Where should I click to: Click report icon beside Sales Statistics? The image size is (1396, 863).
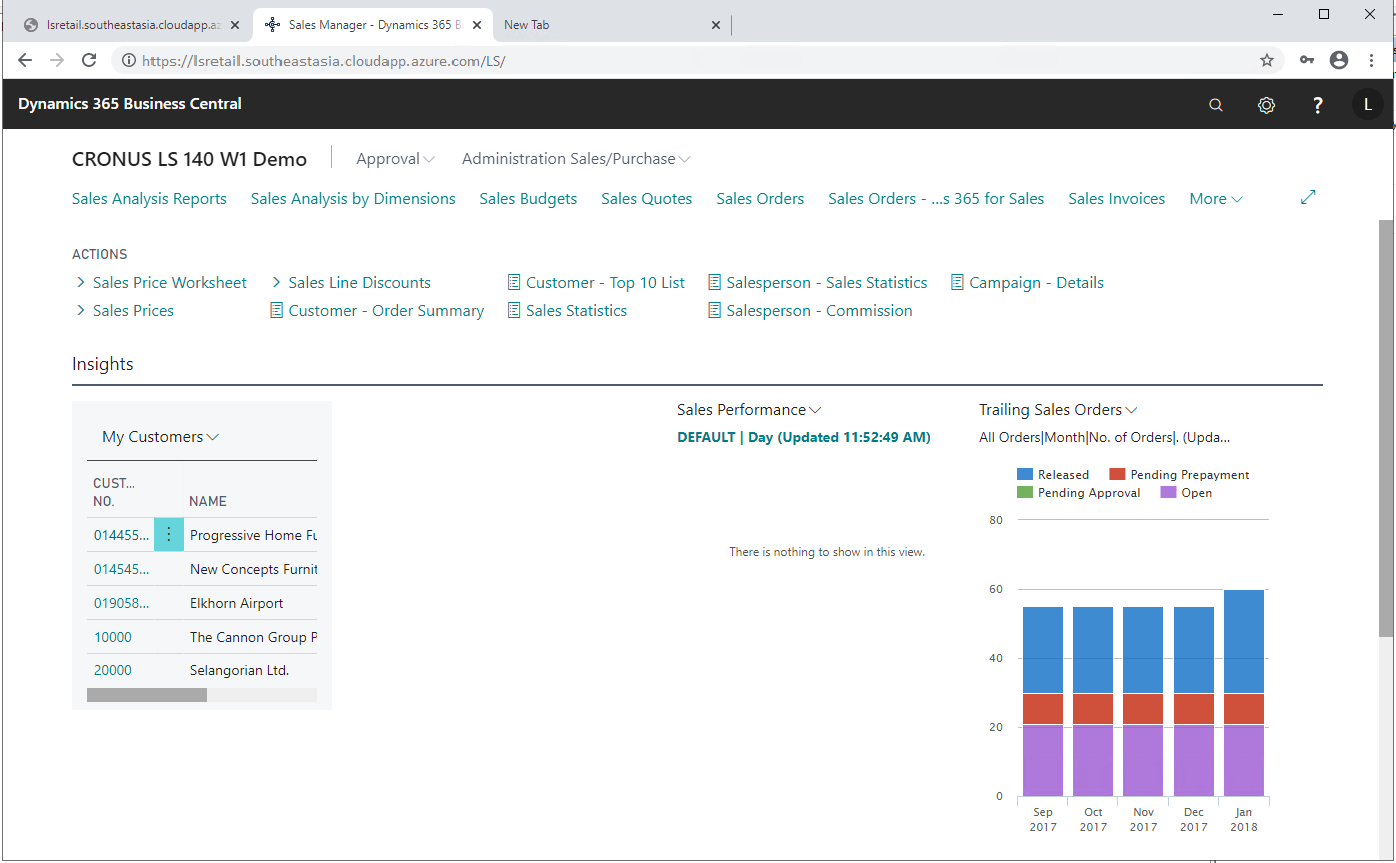pyautogui.click(x=514, y=311)
